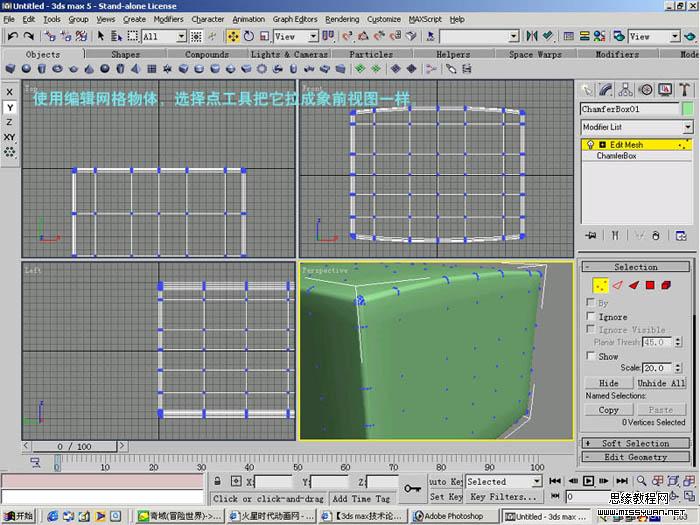The image size is (700, 525).
Task: Open the Motion command panel tab
Action: pos(646,90)
